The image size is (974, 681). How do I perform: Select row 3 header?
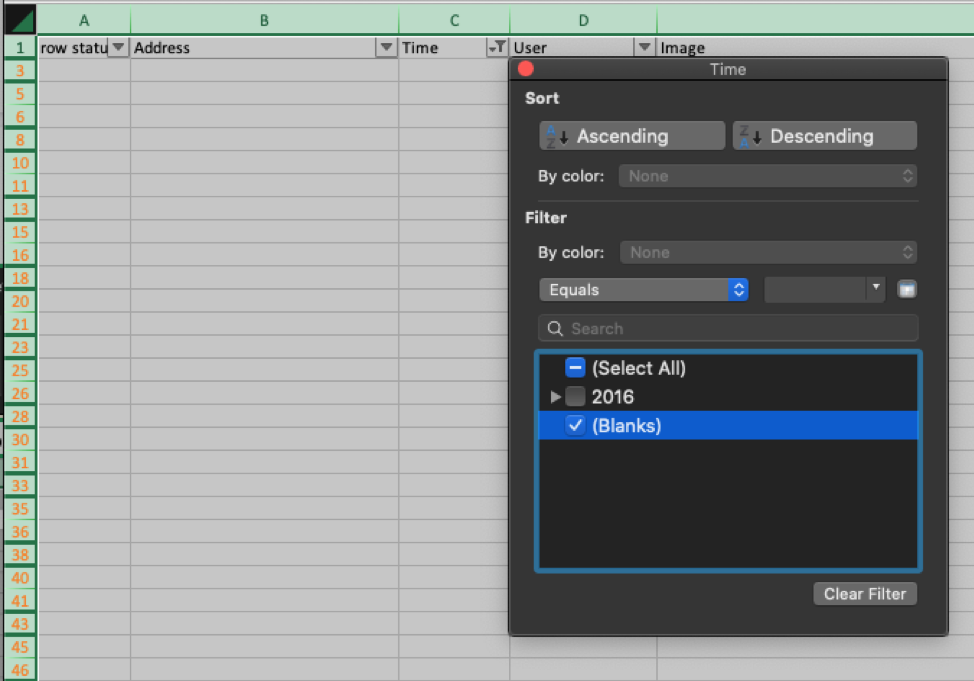point(20,71)
